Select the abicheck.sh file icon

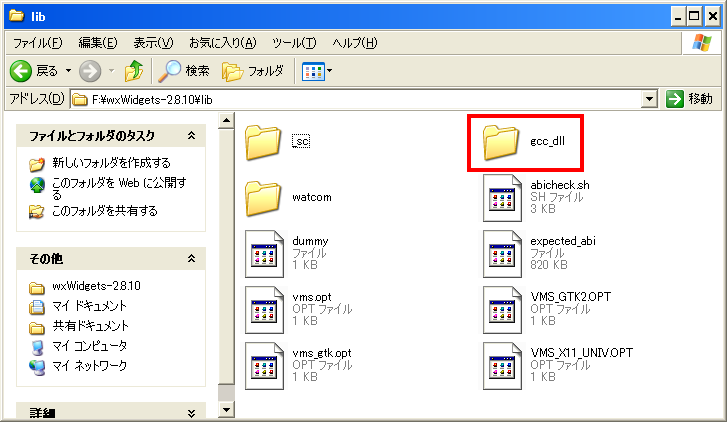pyautogui.click(x=502, y=198)
